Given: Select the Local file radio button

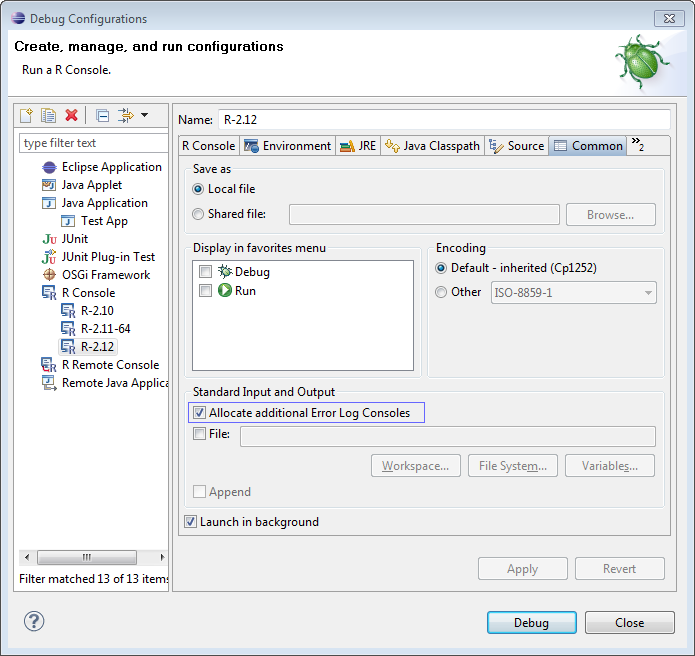Looking at the screenshot, I should [198, 189].
